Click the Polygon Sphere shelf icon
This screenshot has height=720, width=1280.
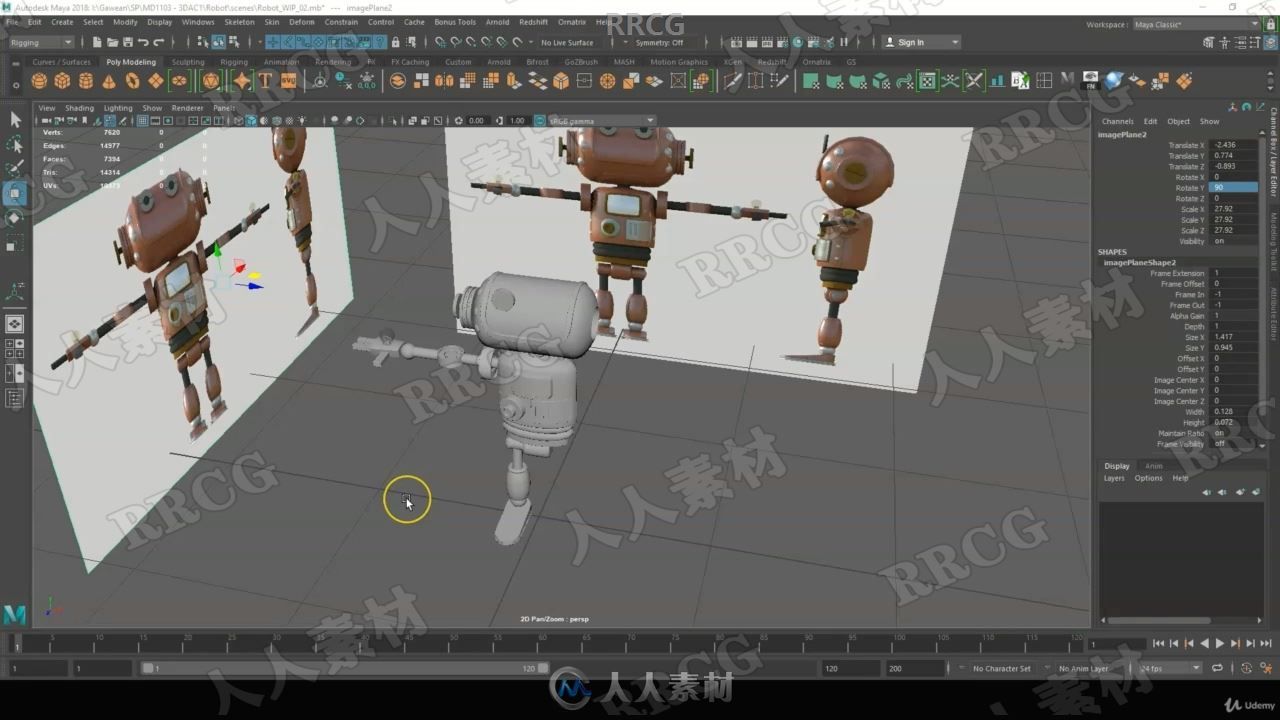pos(40,81)
